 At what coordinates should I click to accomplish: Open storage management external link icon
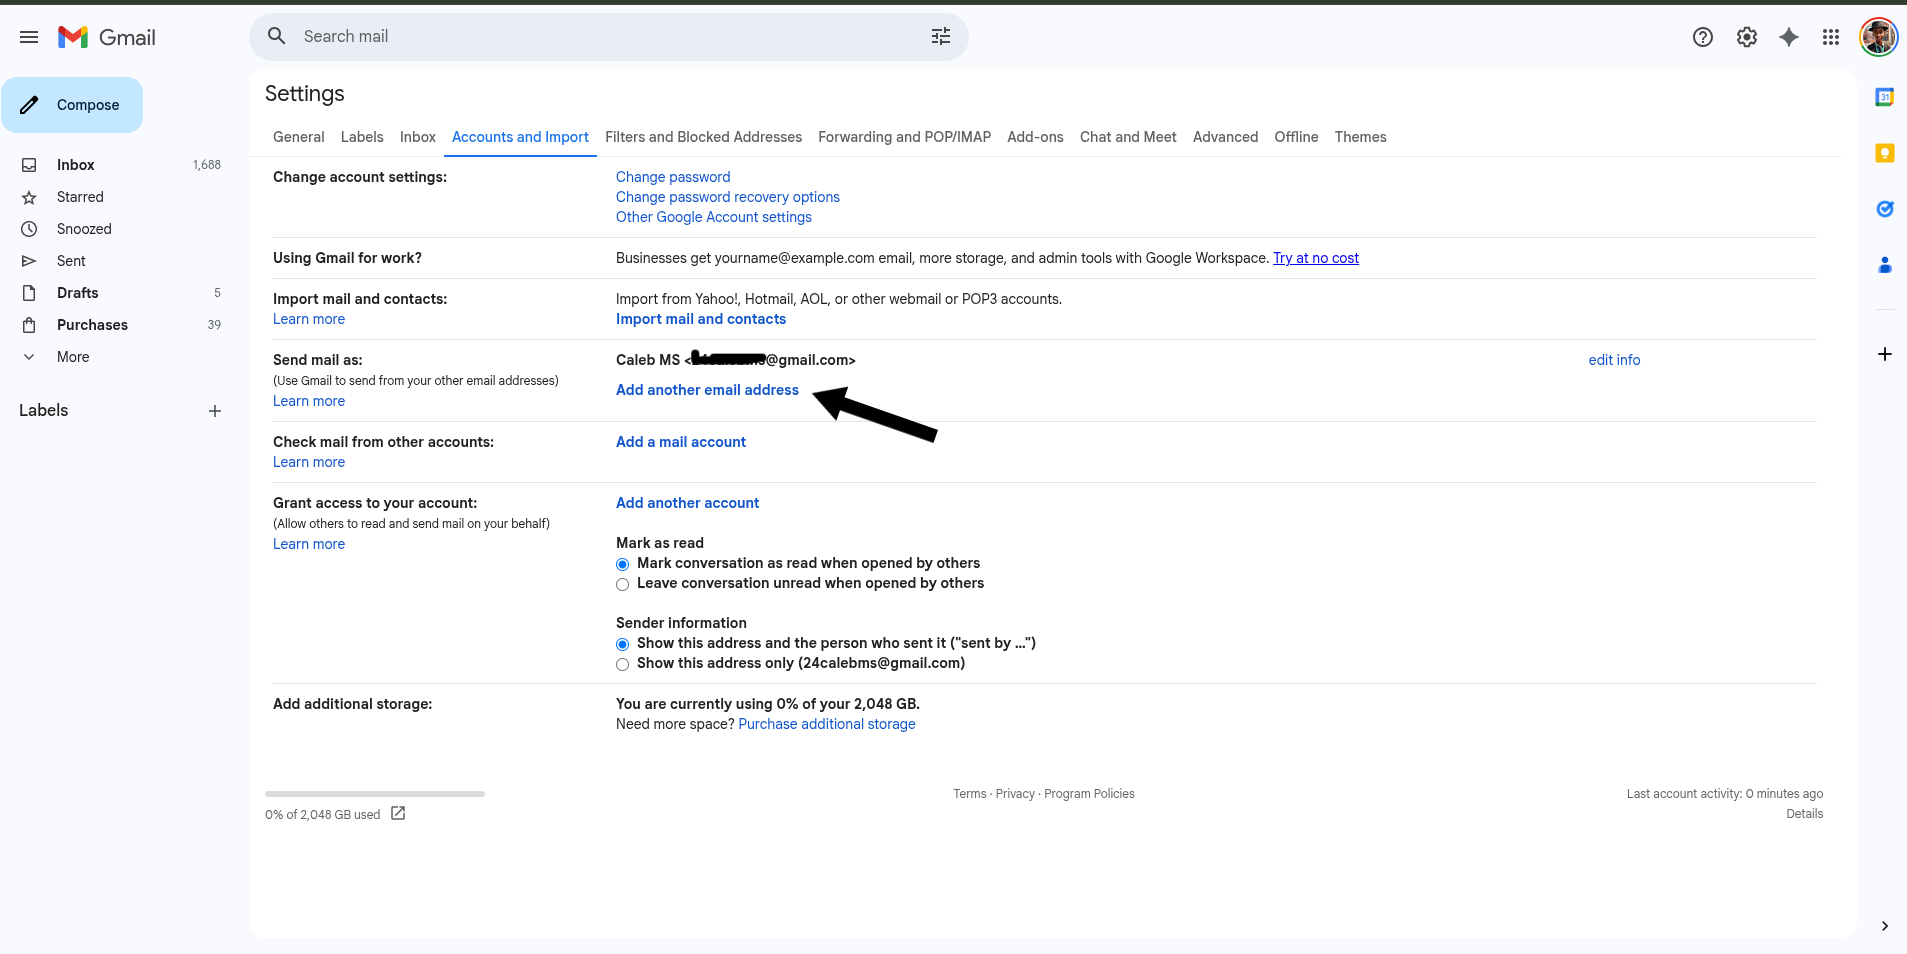tap(398, 813)
